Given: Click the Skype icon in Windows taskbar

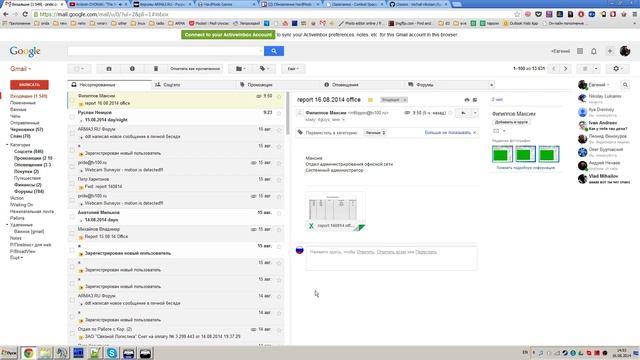Looking at the screenshot, I should (x=111, y=353).
